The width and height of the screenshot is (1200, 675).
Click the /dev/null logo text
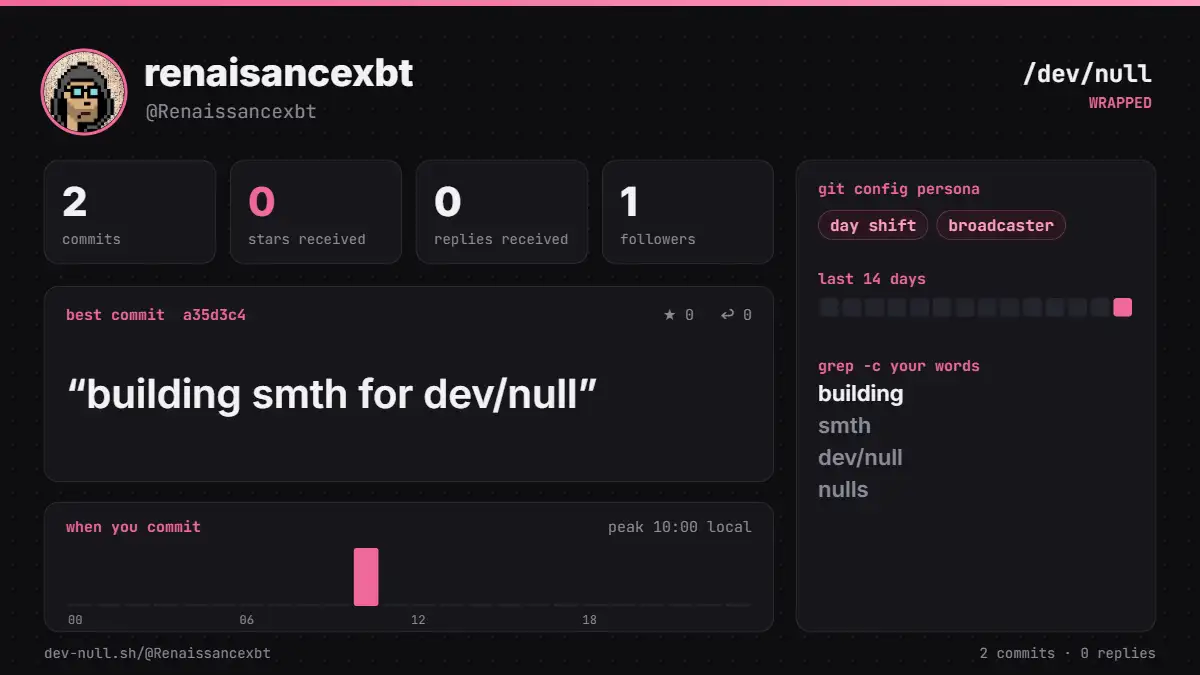pos(1087,73)
